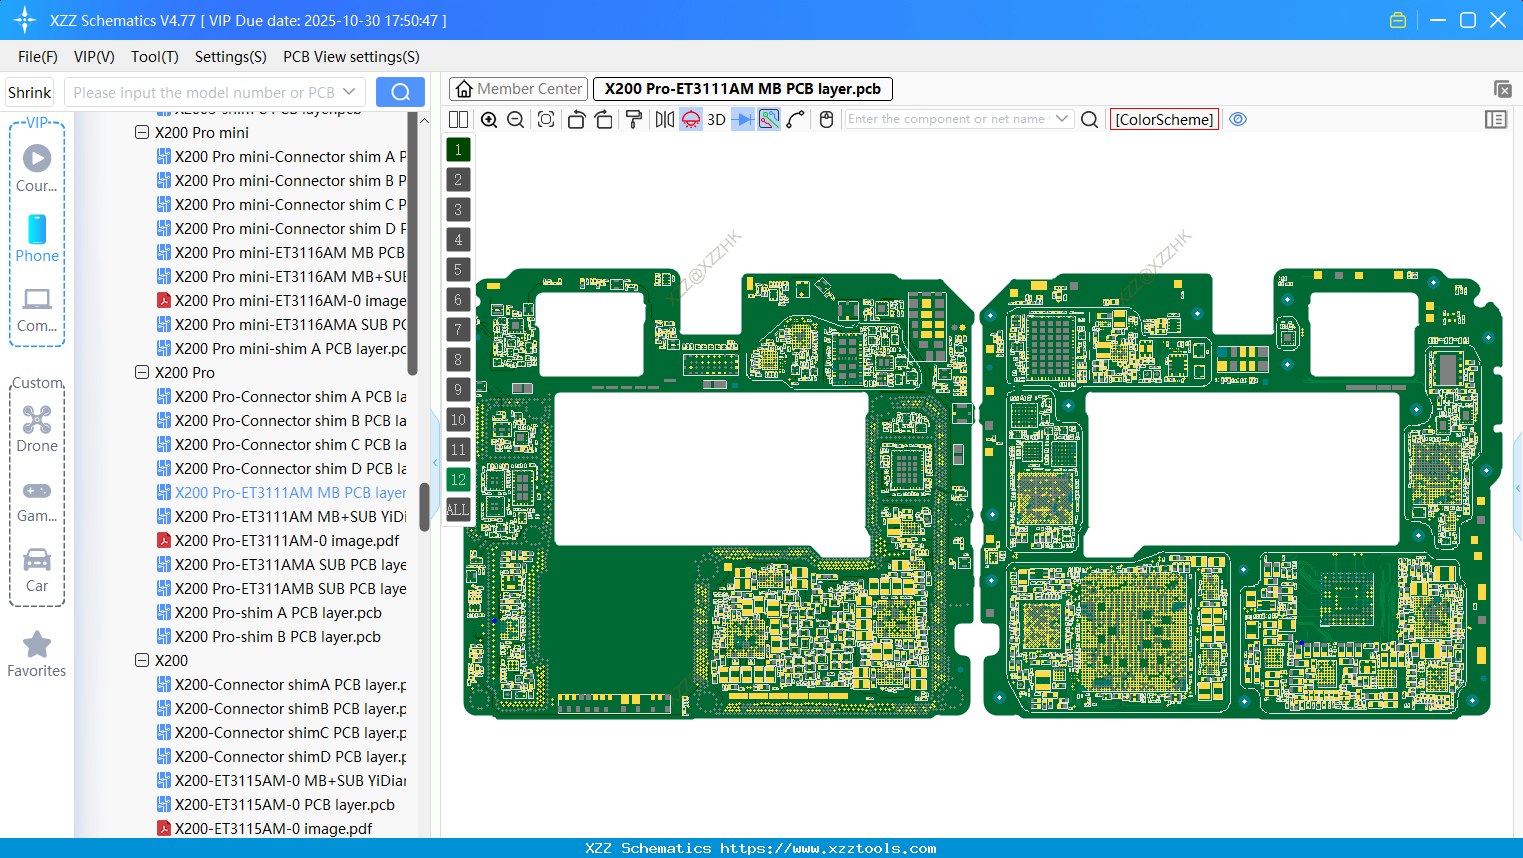Viewport: 1523px width, 858px height.
Task: Toggle the diode/net tracing mode icon
Action: (741, 119)
